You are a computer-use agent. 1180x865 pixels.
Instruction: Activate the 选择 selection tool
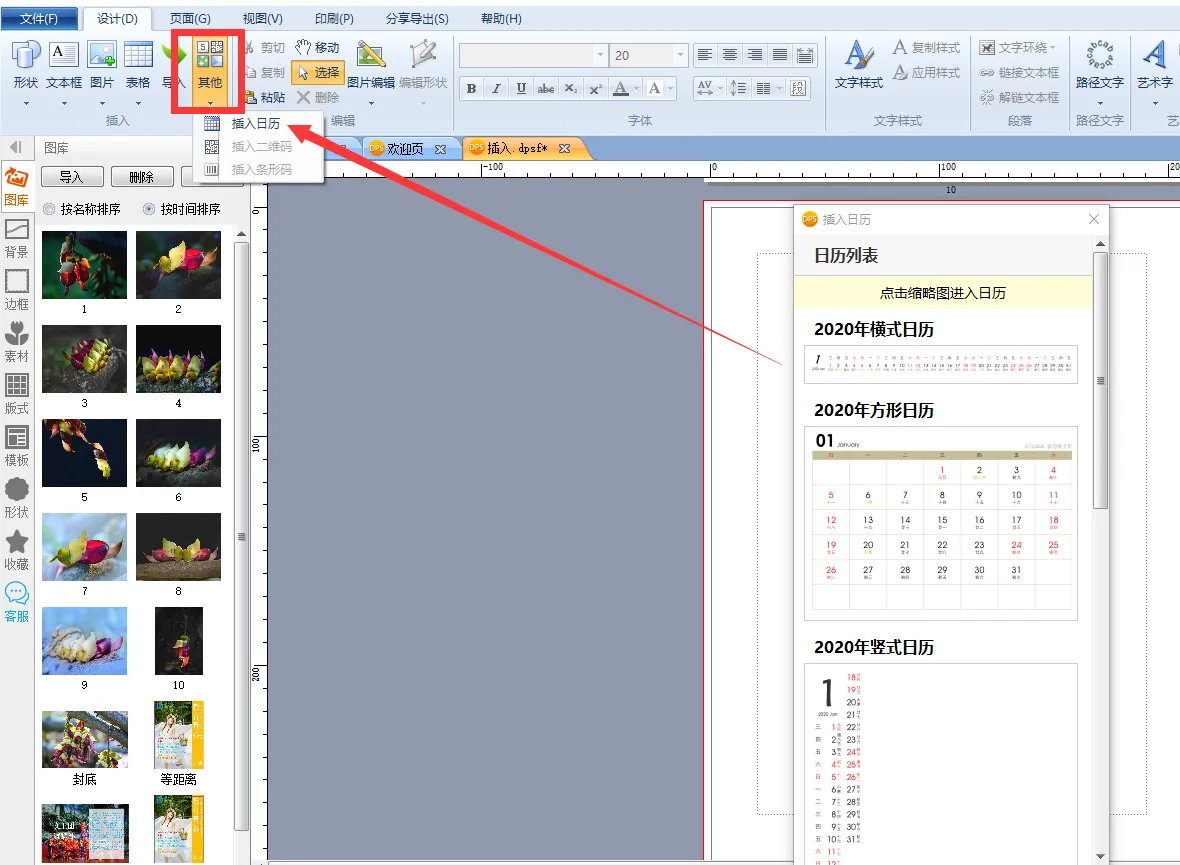[x=318, y=72]
